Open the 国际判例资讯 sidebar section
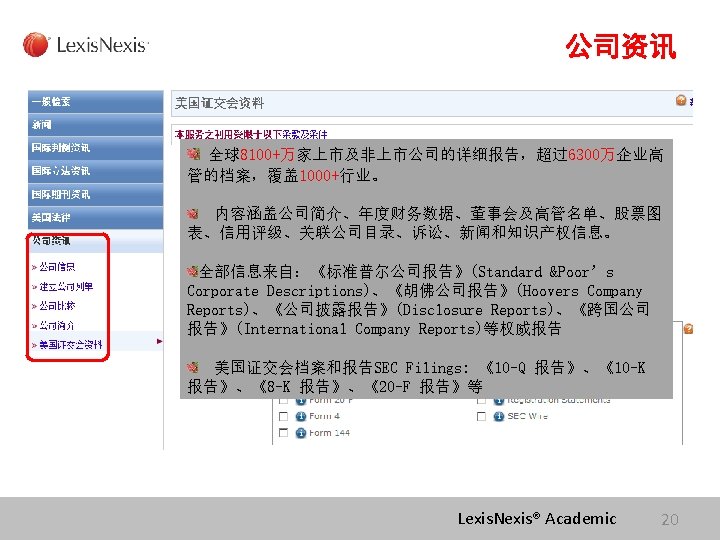The width and height of the screenshot is (720, 540). pos(96,148)
